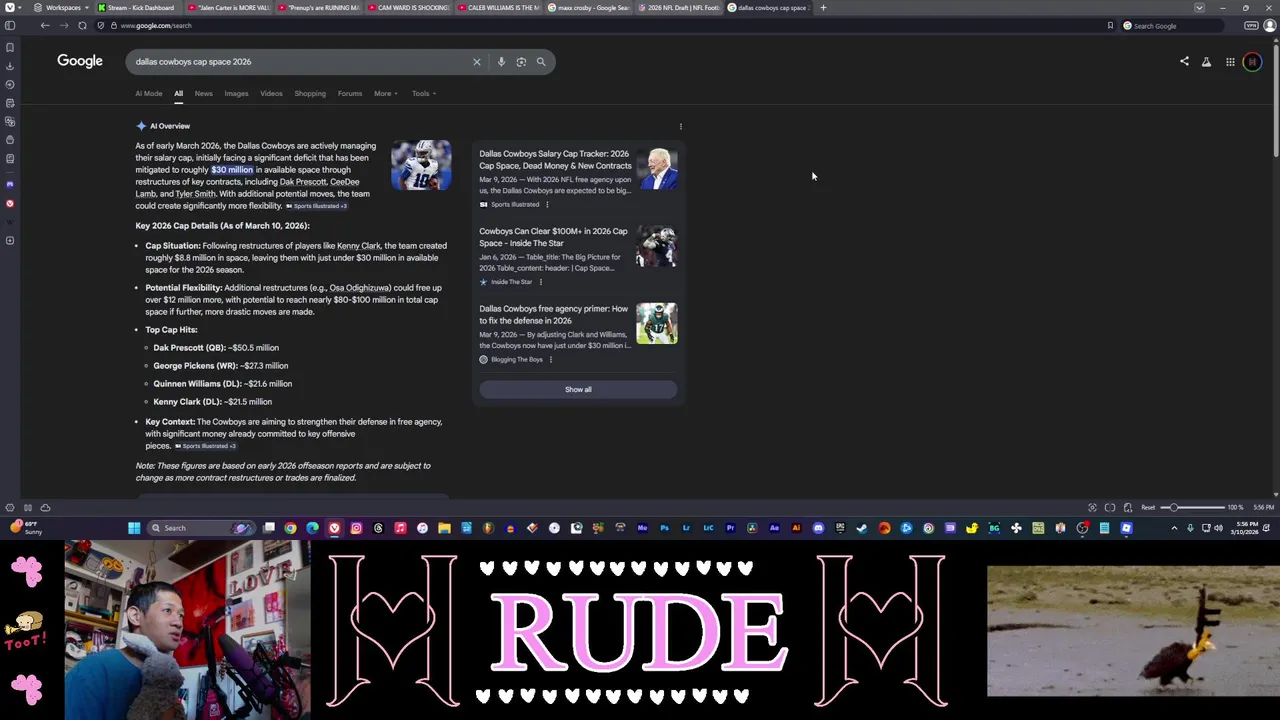Viewport: 1280px width, 720px height.
Task: Click the address bar URL field
Action: 600,25
